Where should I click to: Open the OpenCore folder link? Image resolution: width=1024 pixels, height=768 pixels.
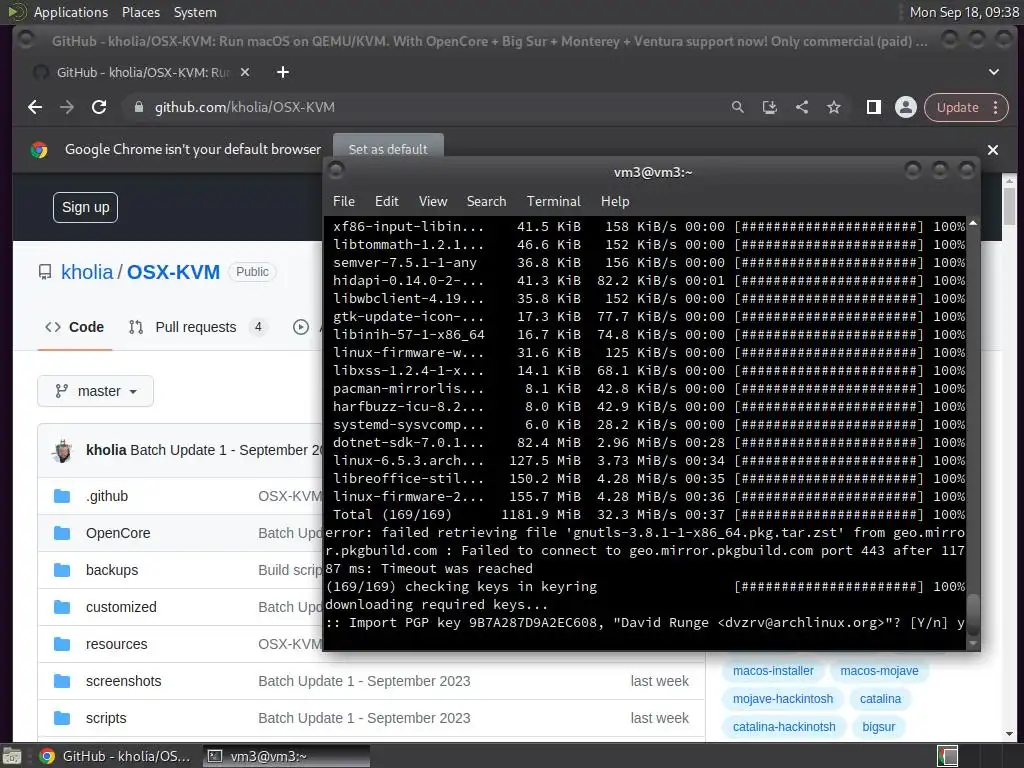click(x=118, y=533)
